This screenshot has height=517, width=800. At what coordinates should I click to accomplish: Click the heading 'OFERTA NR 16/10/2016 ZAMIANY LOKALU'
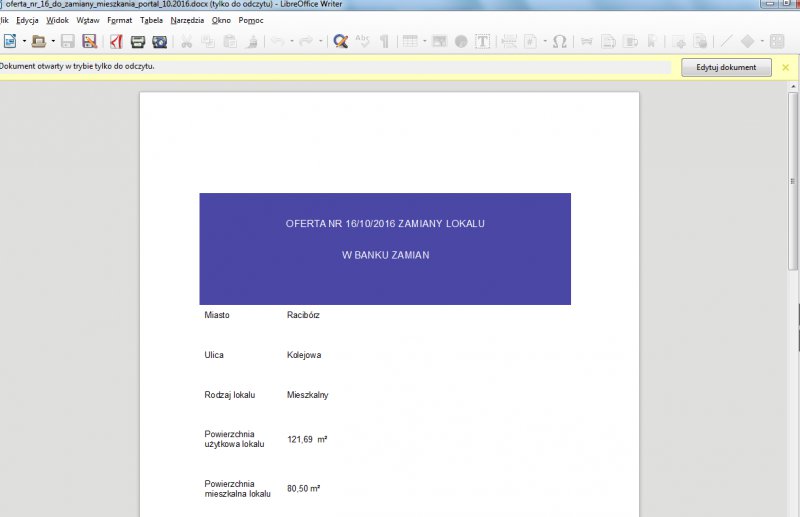click(385, 224)
